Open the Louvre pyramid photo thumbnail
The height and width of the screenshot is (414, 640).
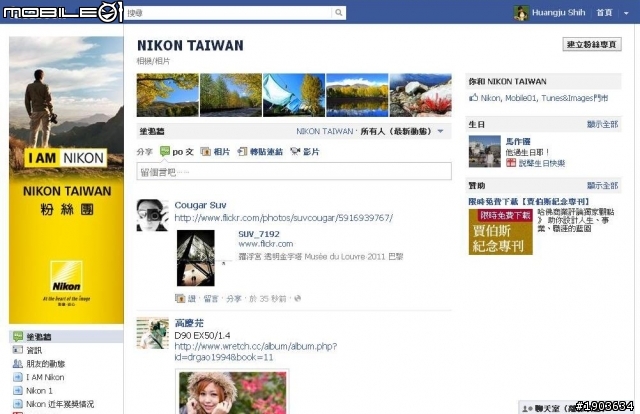pyautogui.click(x=196, y=258)
